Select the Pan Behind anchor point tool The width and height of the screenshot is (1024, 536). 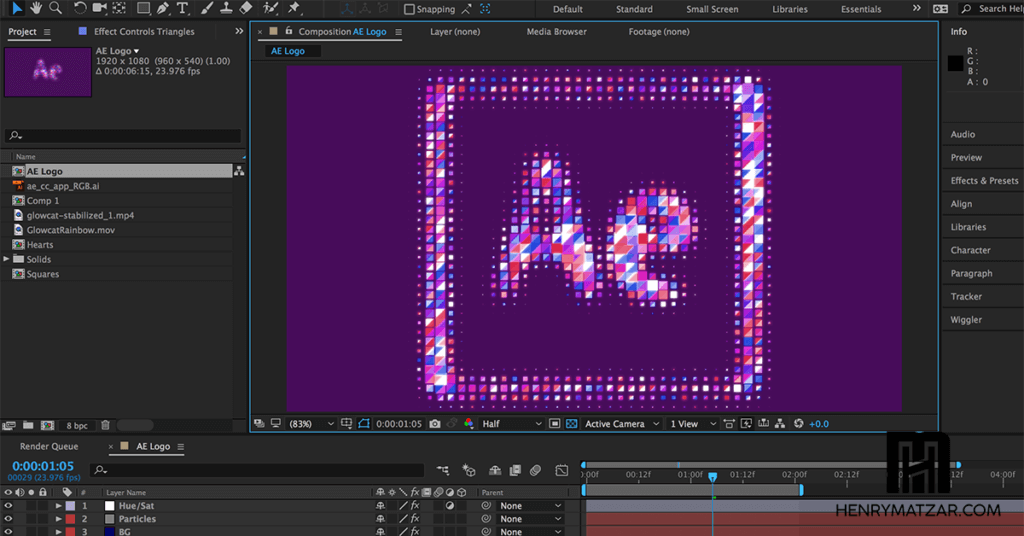[x=119, y=8]
